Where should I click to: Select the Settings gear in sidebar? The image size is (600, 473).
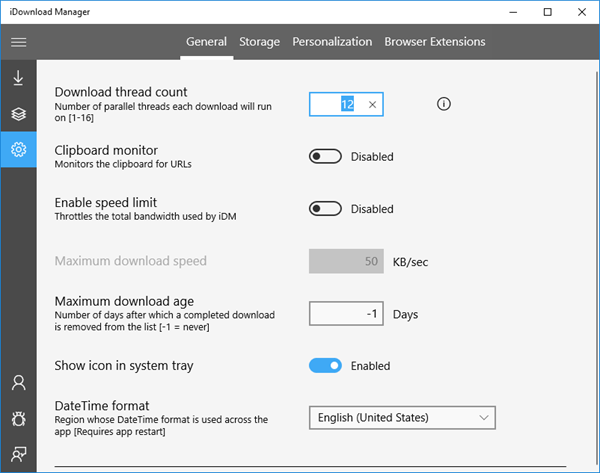pos(18,150)
